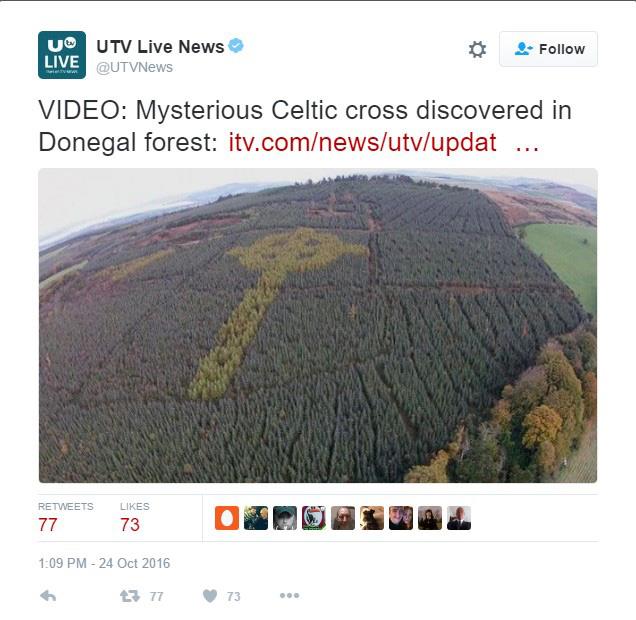The width and height of the screenshot is (636, 620).
Task: Click the reply arrow icon
Action: click(x=48, y=596)
